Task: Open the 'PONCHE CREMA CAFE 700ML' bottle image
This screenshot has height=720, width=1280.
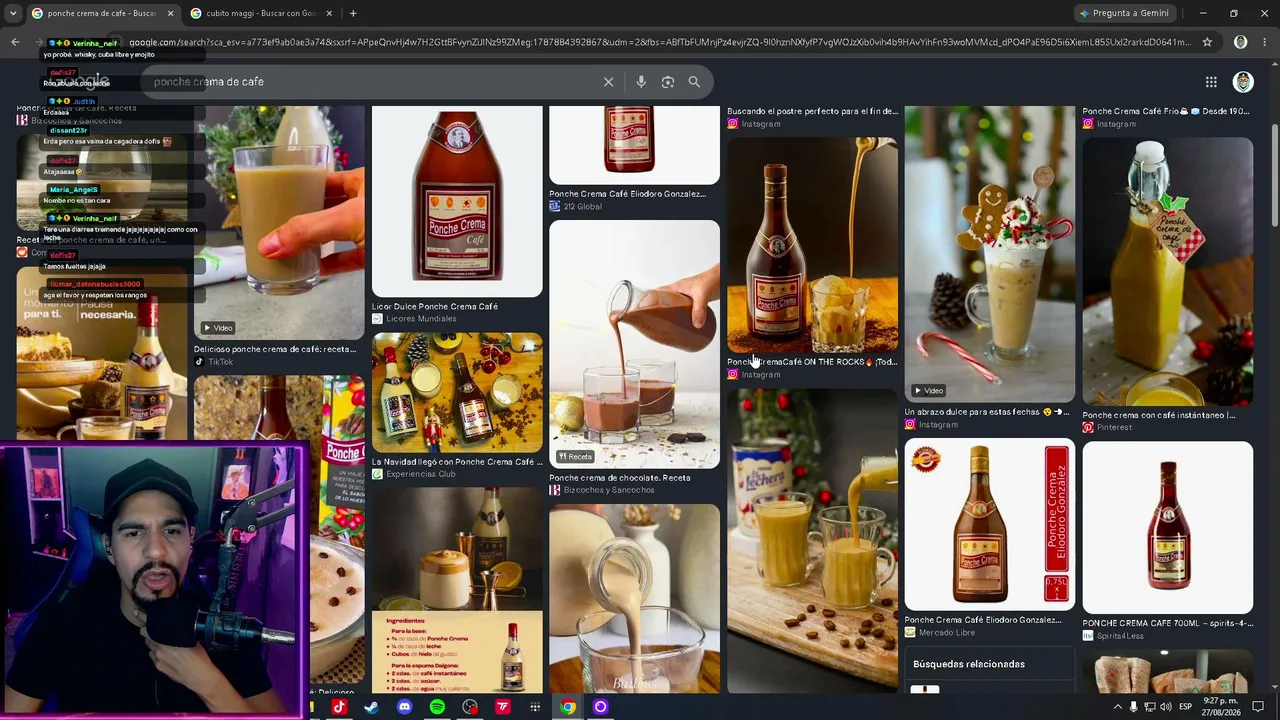Action: [x=1167, y=527]
